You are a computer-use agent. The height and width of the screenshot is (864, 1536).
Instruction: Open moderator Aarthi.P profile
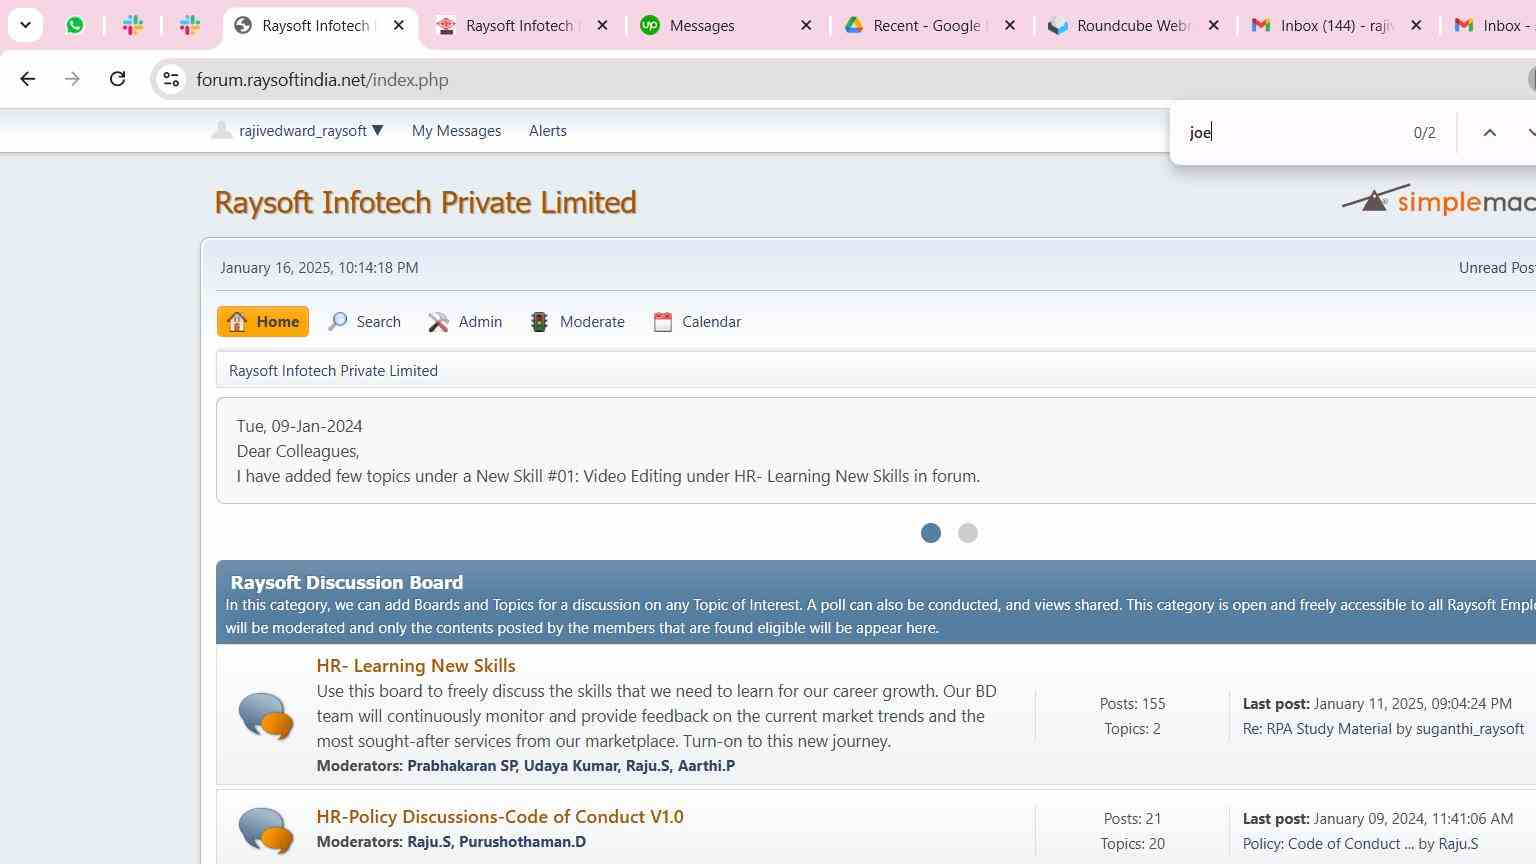point(706,766)
